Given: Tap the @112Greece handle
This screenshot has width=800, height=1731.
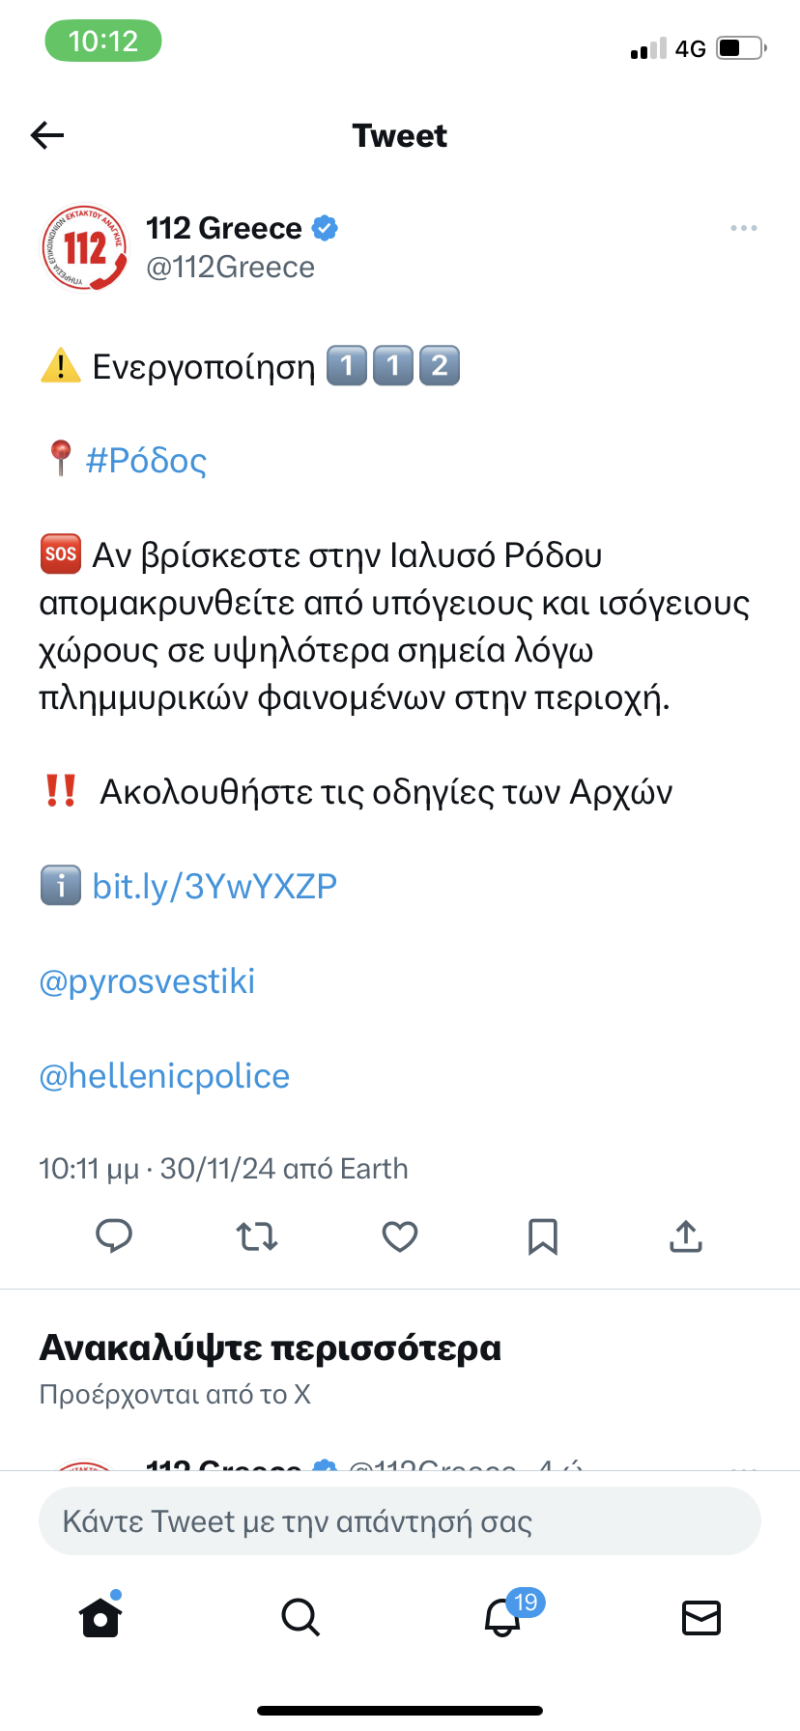Looking at the screenshot, I should pos(230,267).
